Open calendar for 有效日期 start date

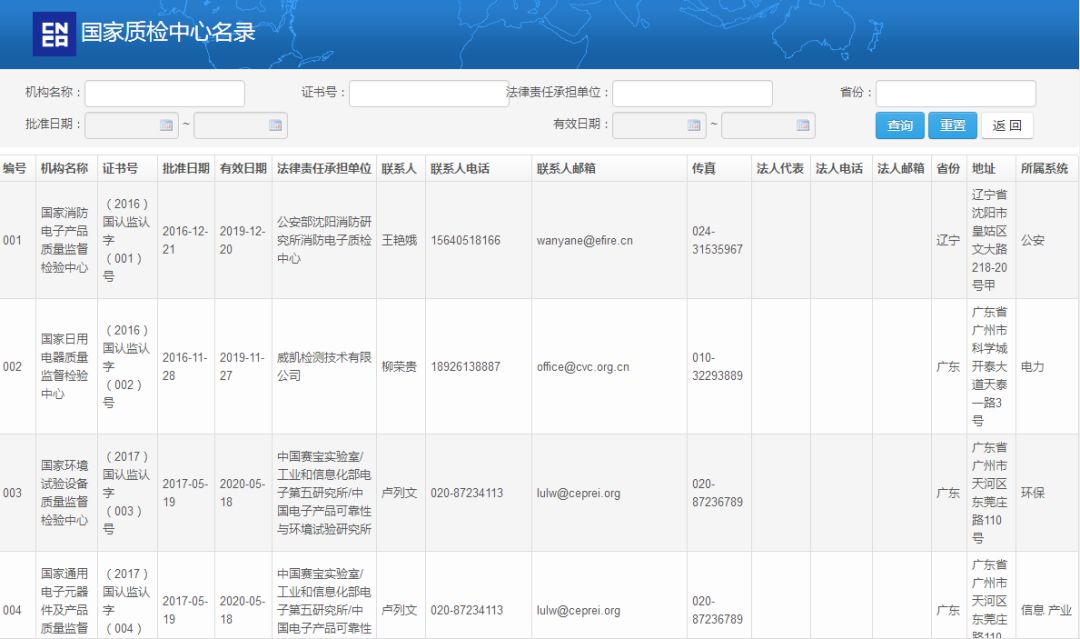tap(694, 125)
